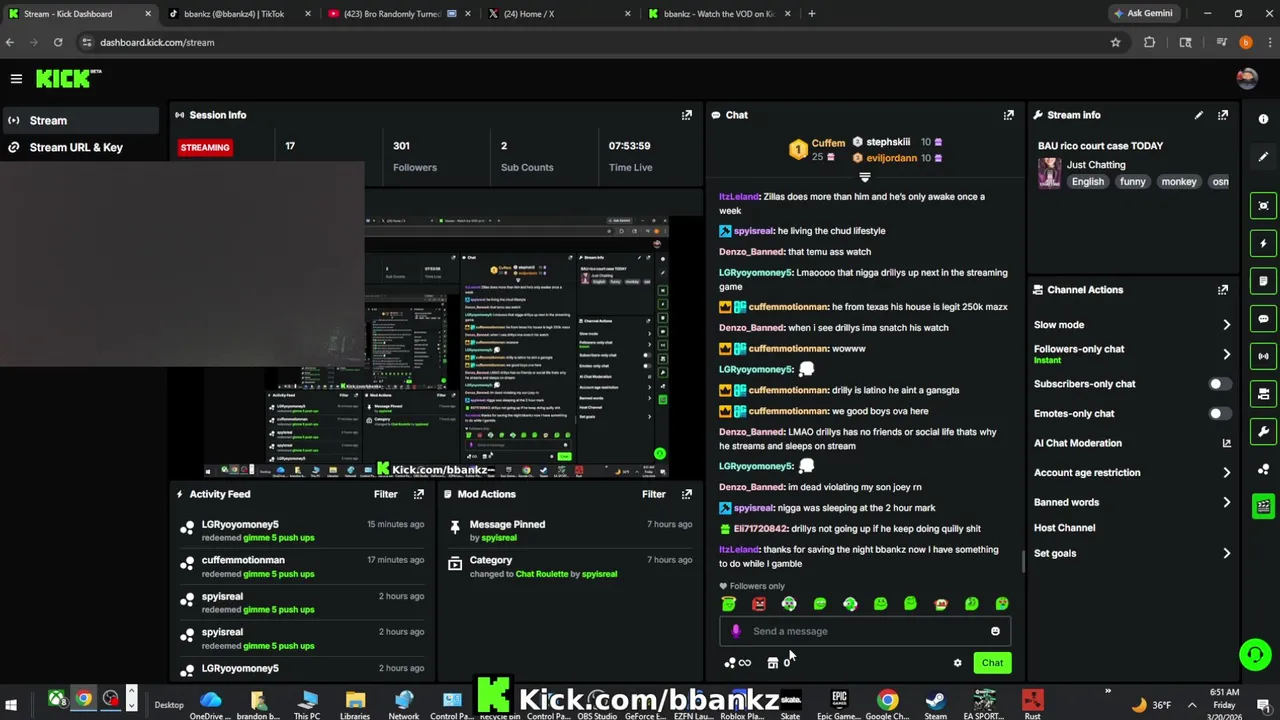Expand Set goals options
Viewport: 1280px width, 720px height.
(x=1226, y=553)
